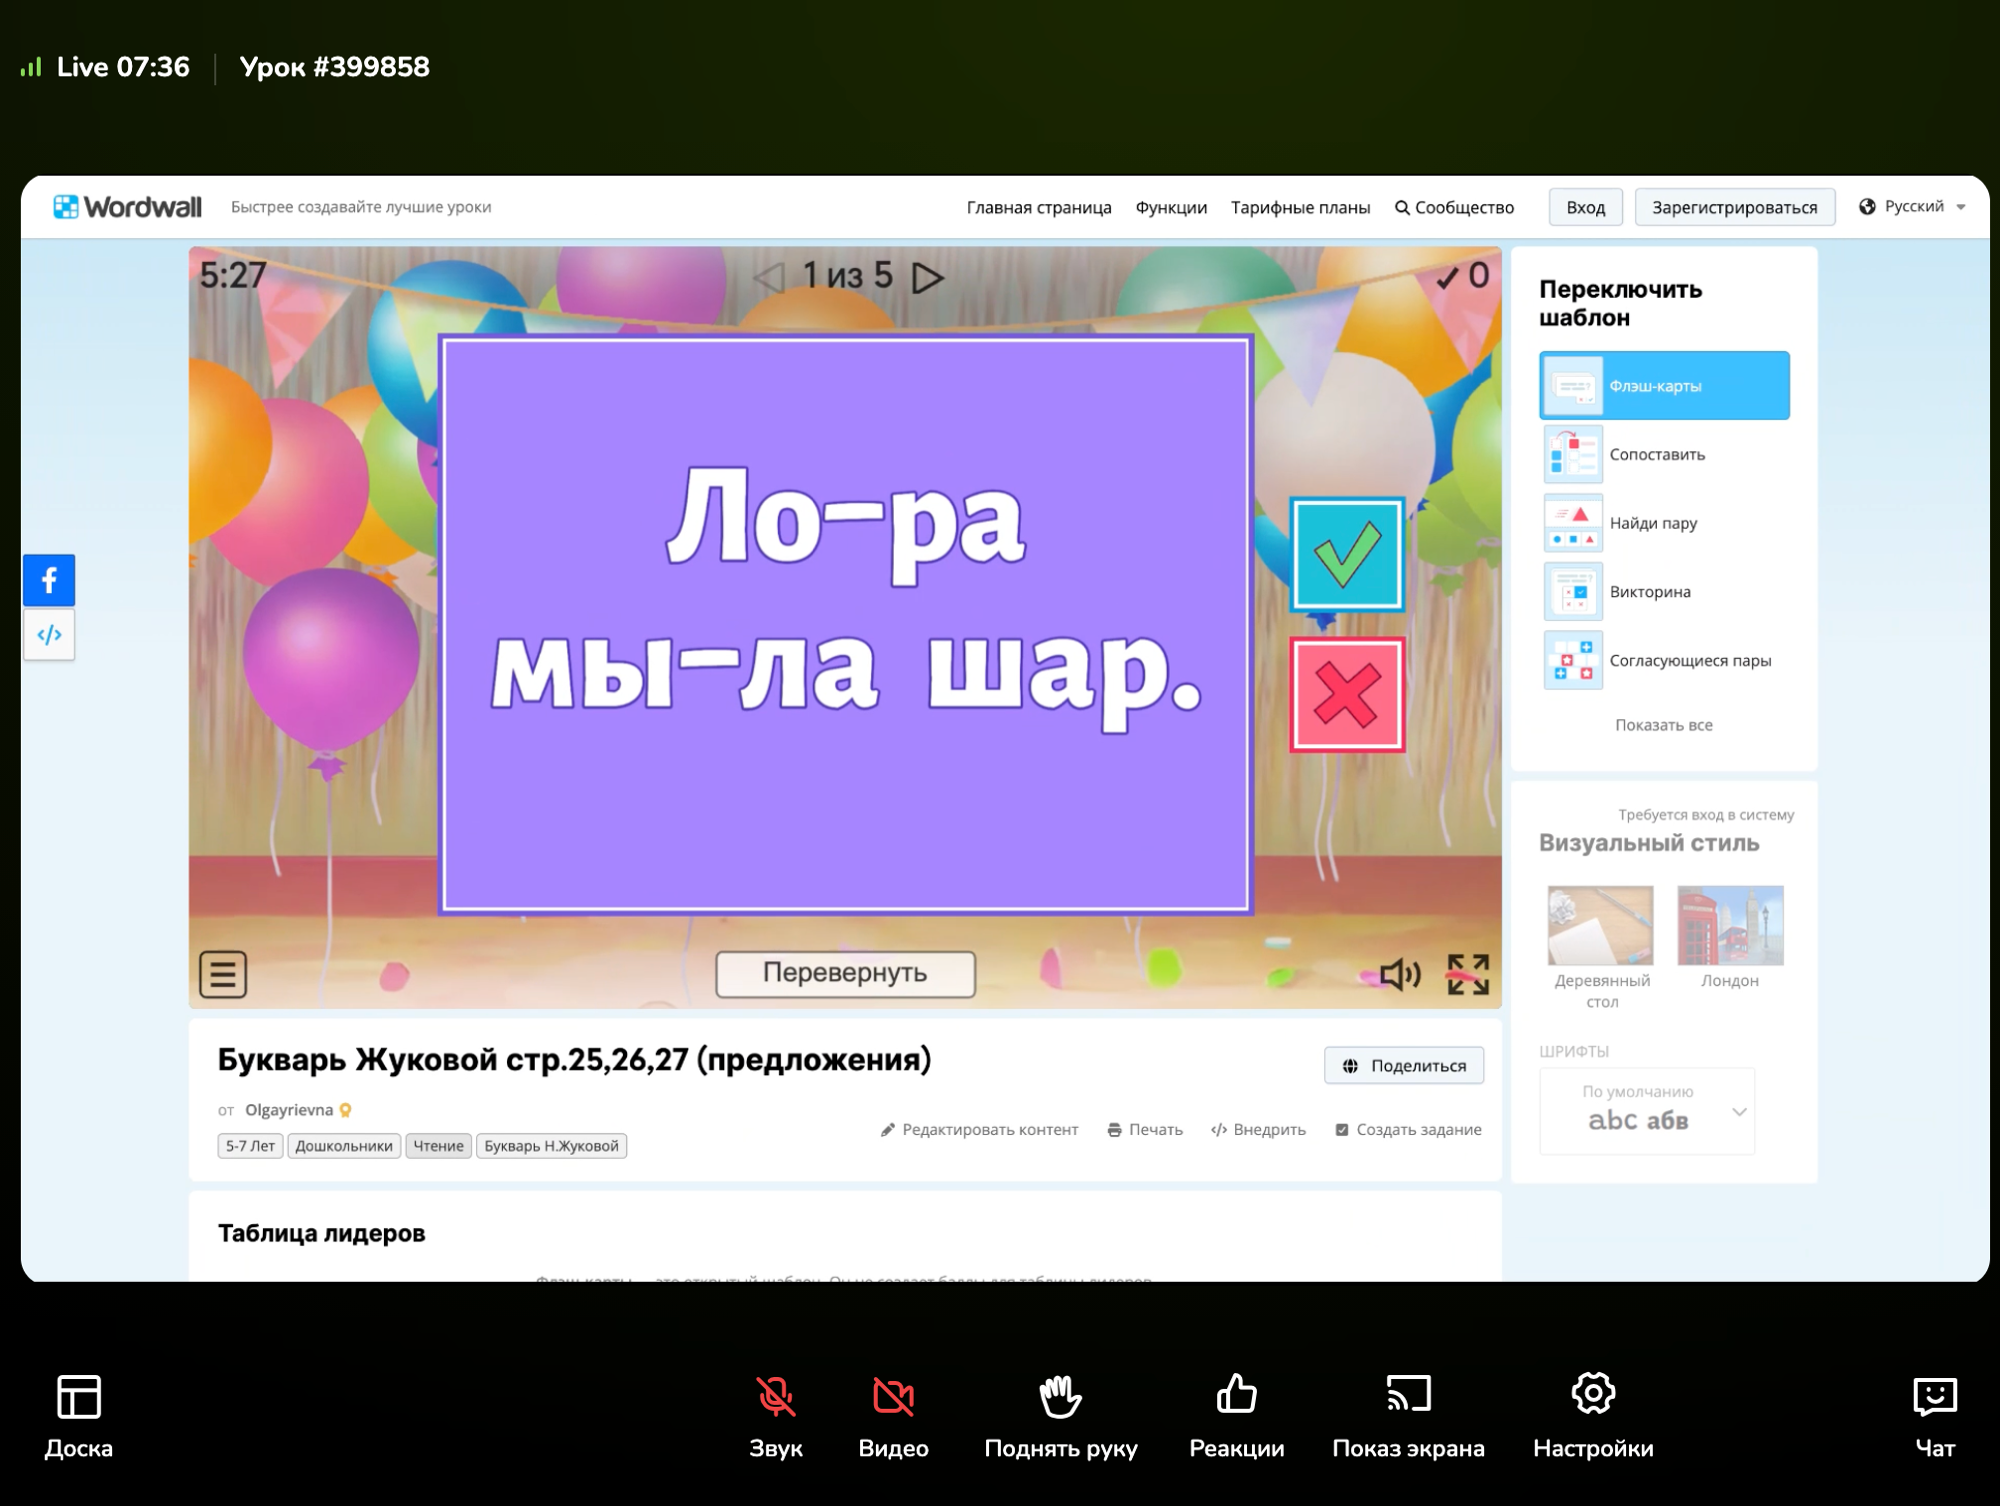Mute the game sound speaker icon
Image resolution: width=2000 pixels, height=1506 pixels.
[1400, 974]
